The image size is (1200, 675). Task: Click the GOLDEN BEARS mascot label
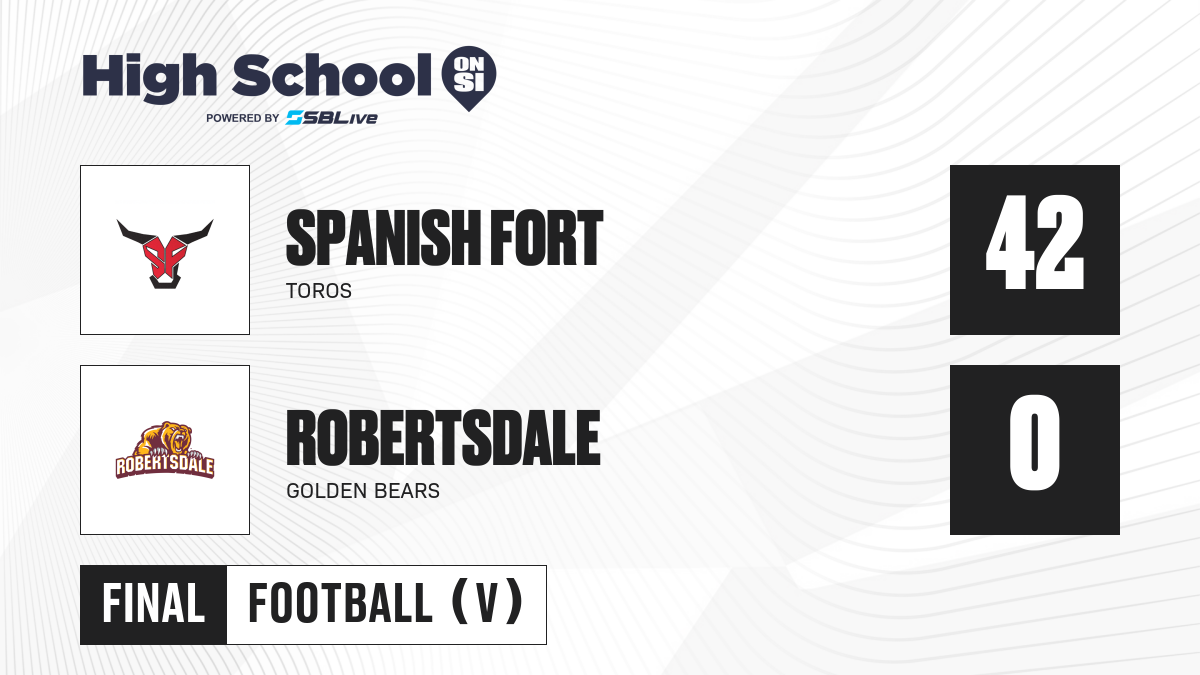[x=363, y=491]
